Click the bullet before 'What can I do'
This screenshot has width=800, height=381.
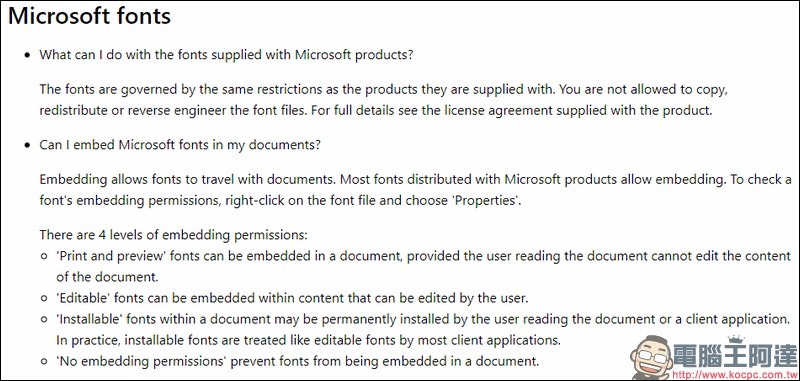(27, 55)
